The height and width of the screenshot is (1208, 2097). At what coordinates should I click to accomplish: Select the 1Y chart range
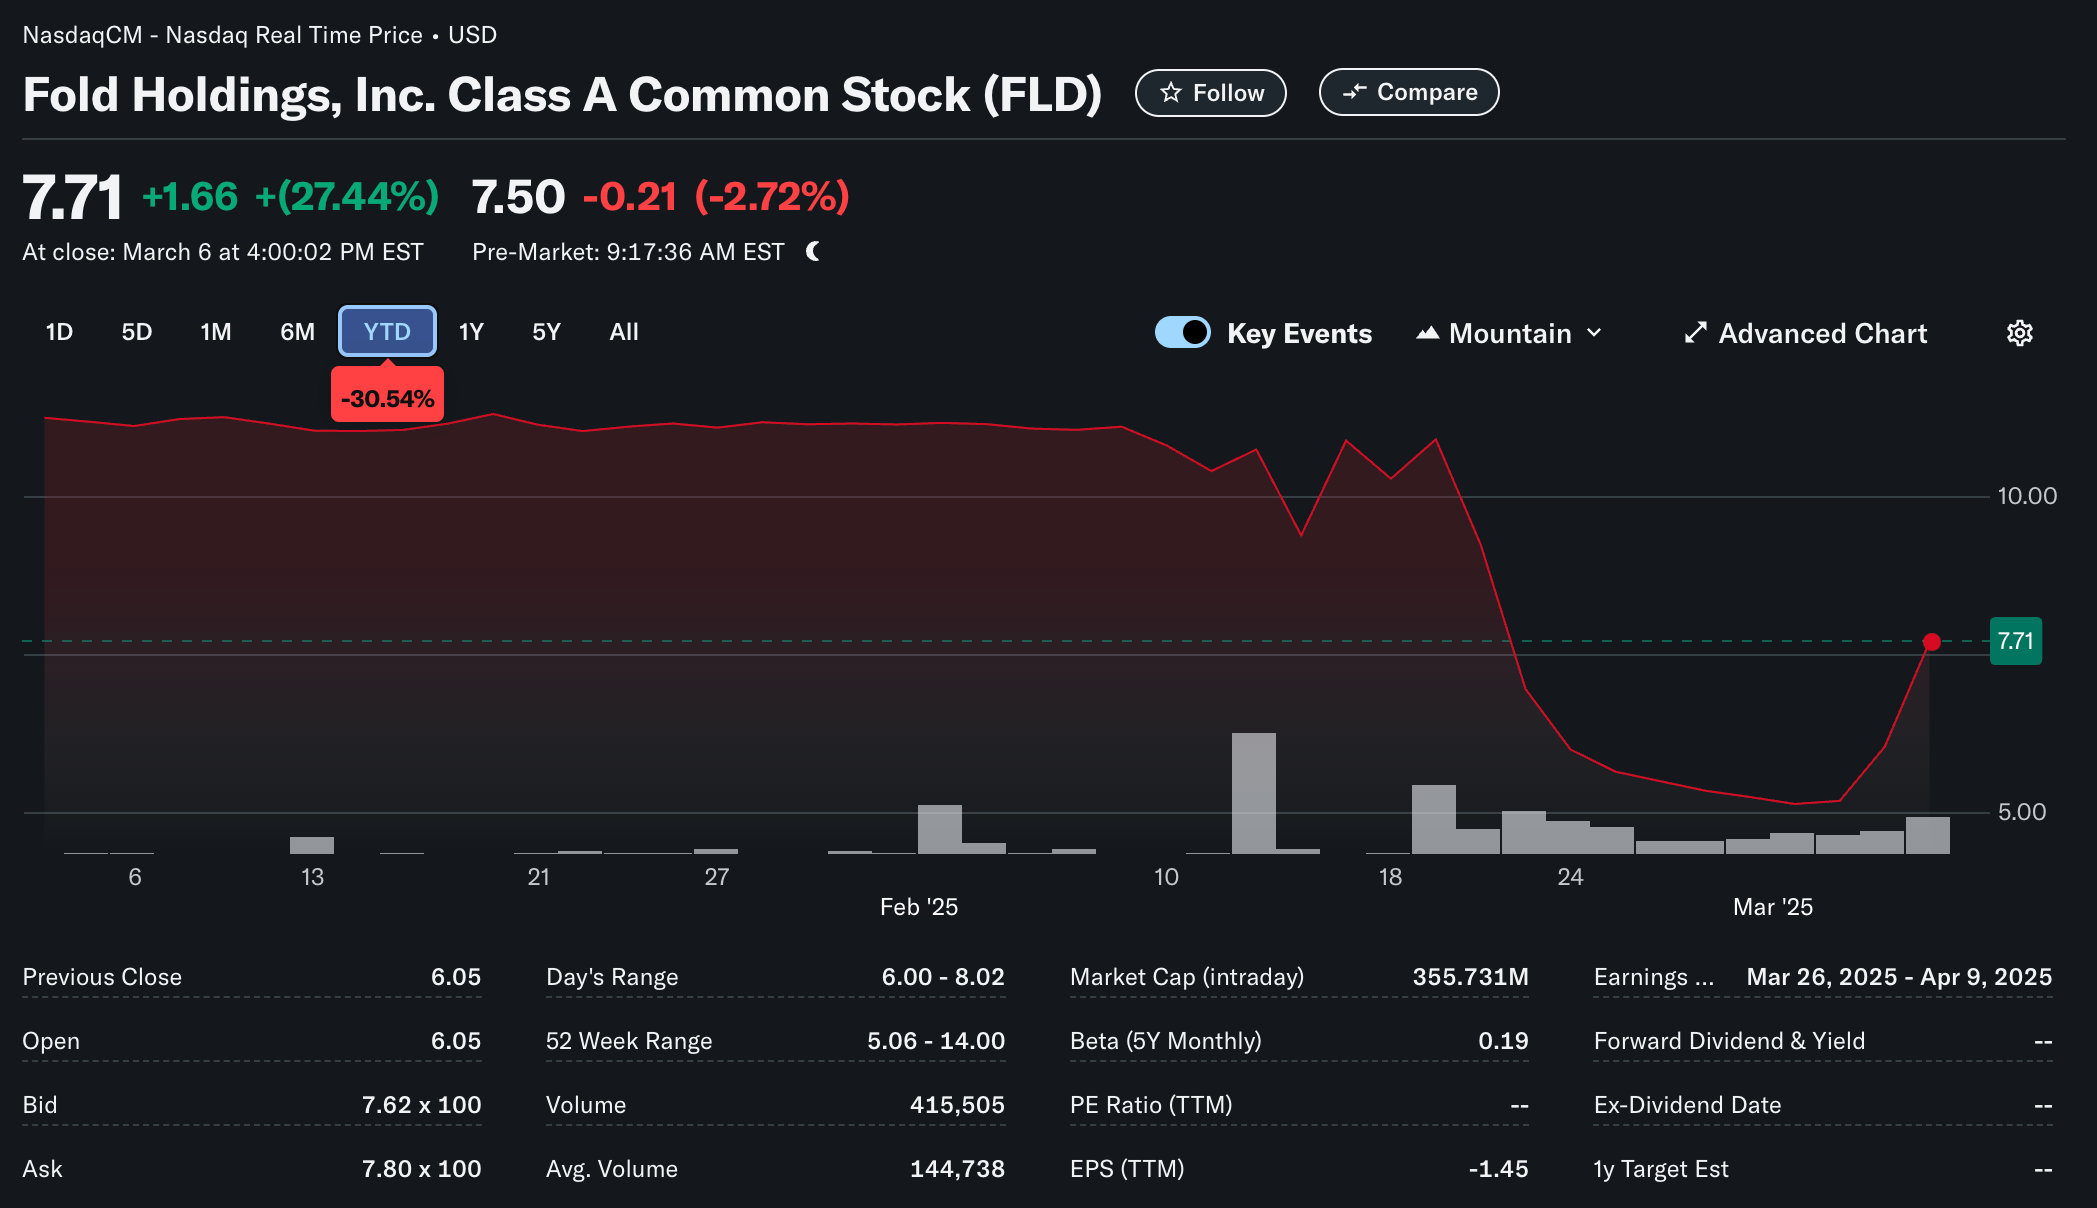[x=471, y=332]
